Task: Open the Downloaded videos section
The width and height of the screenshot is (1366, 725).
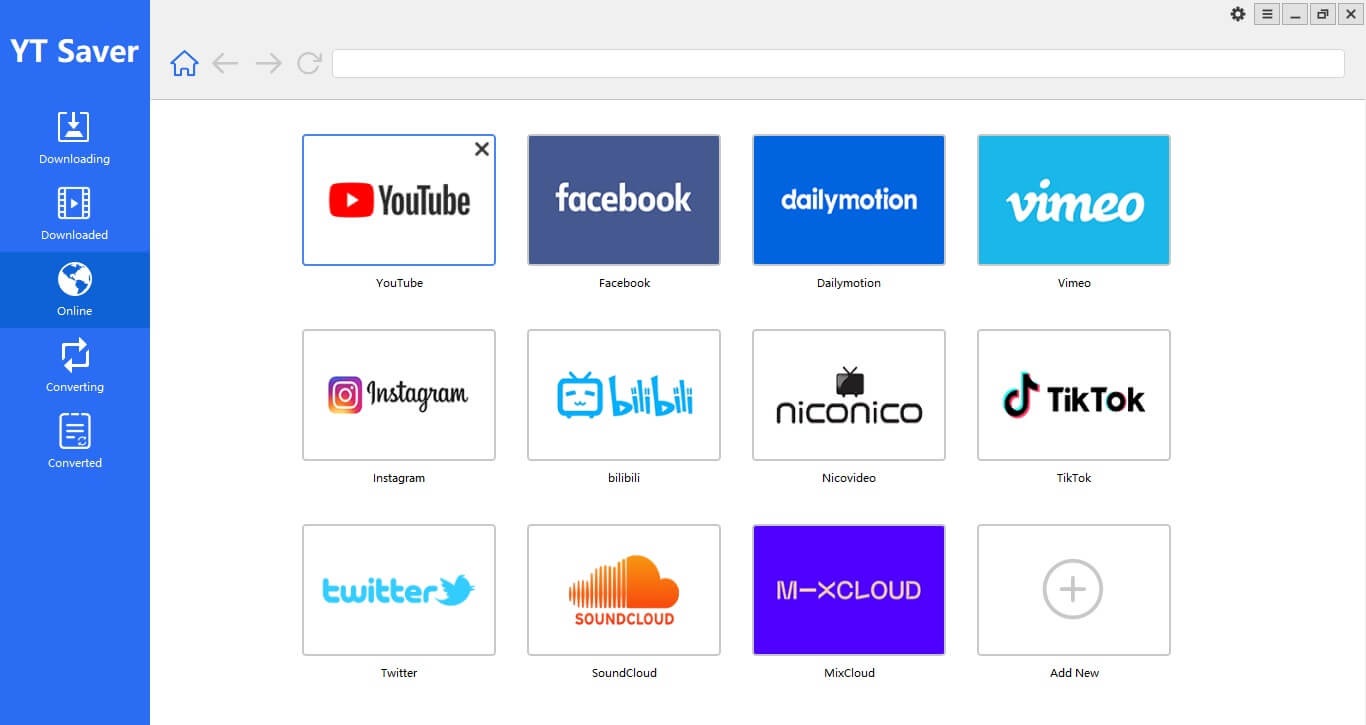Action: 74,213
